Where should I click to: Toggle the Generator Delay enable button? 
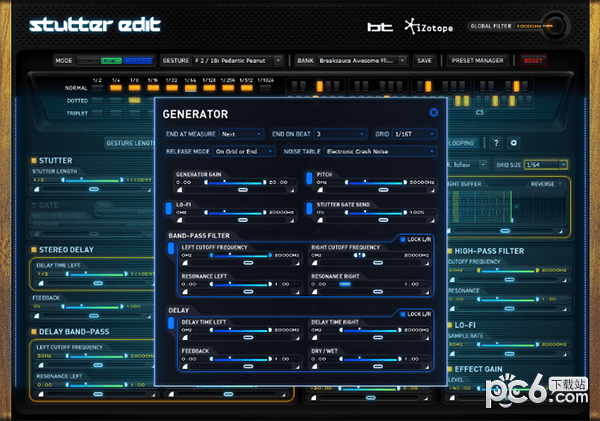(x=171, y=323)
